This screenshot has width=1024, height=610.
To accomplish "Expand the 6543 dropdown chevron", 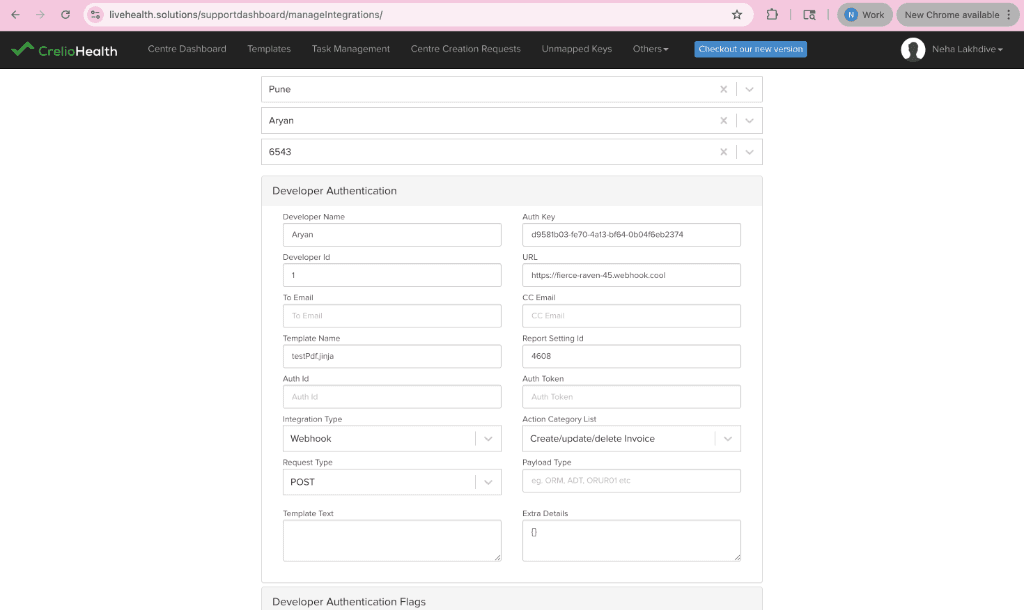I will coord(749,152).
